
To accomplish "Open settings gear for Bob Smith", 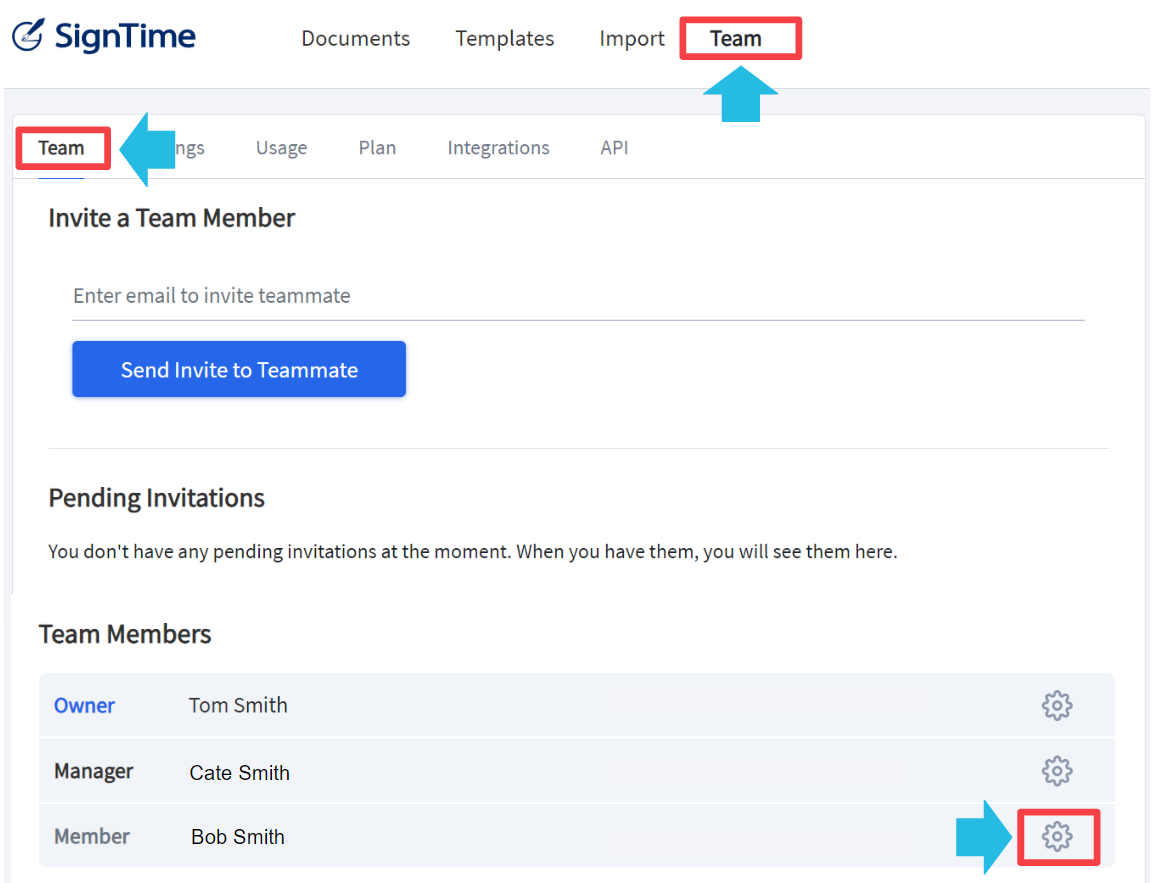I will tap(1058, 837).
